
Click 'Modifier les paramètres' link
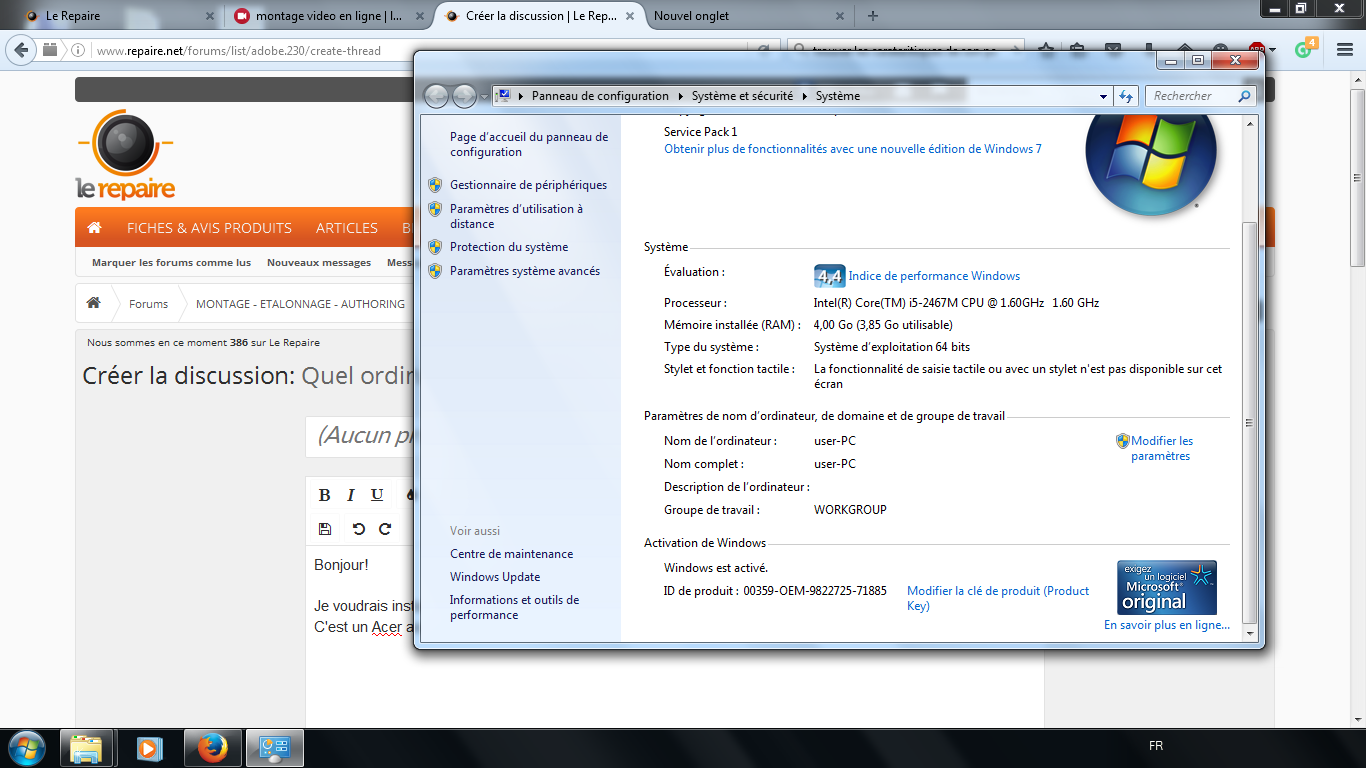pos(1162,448)
